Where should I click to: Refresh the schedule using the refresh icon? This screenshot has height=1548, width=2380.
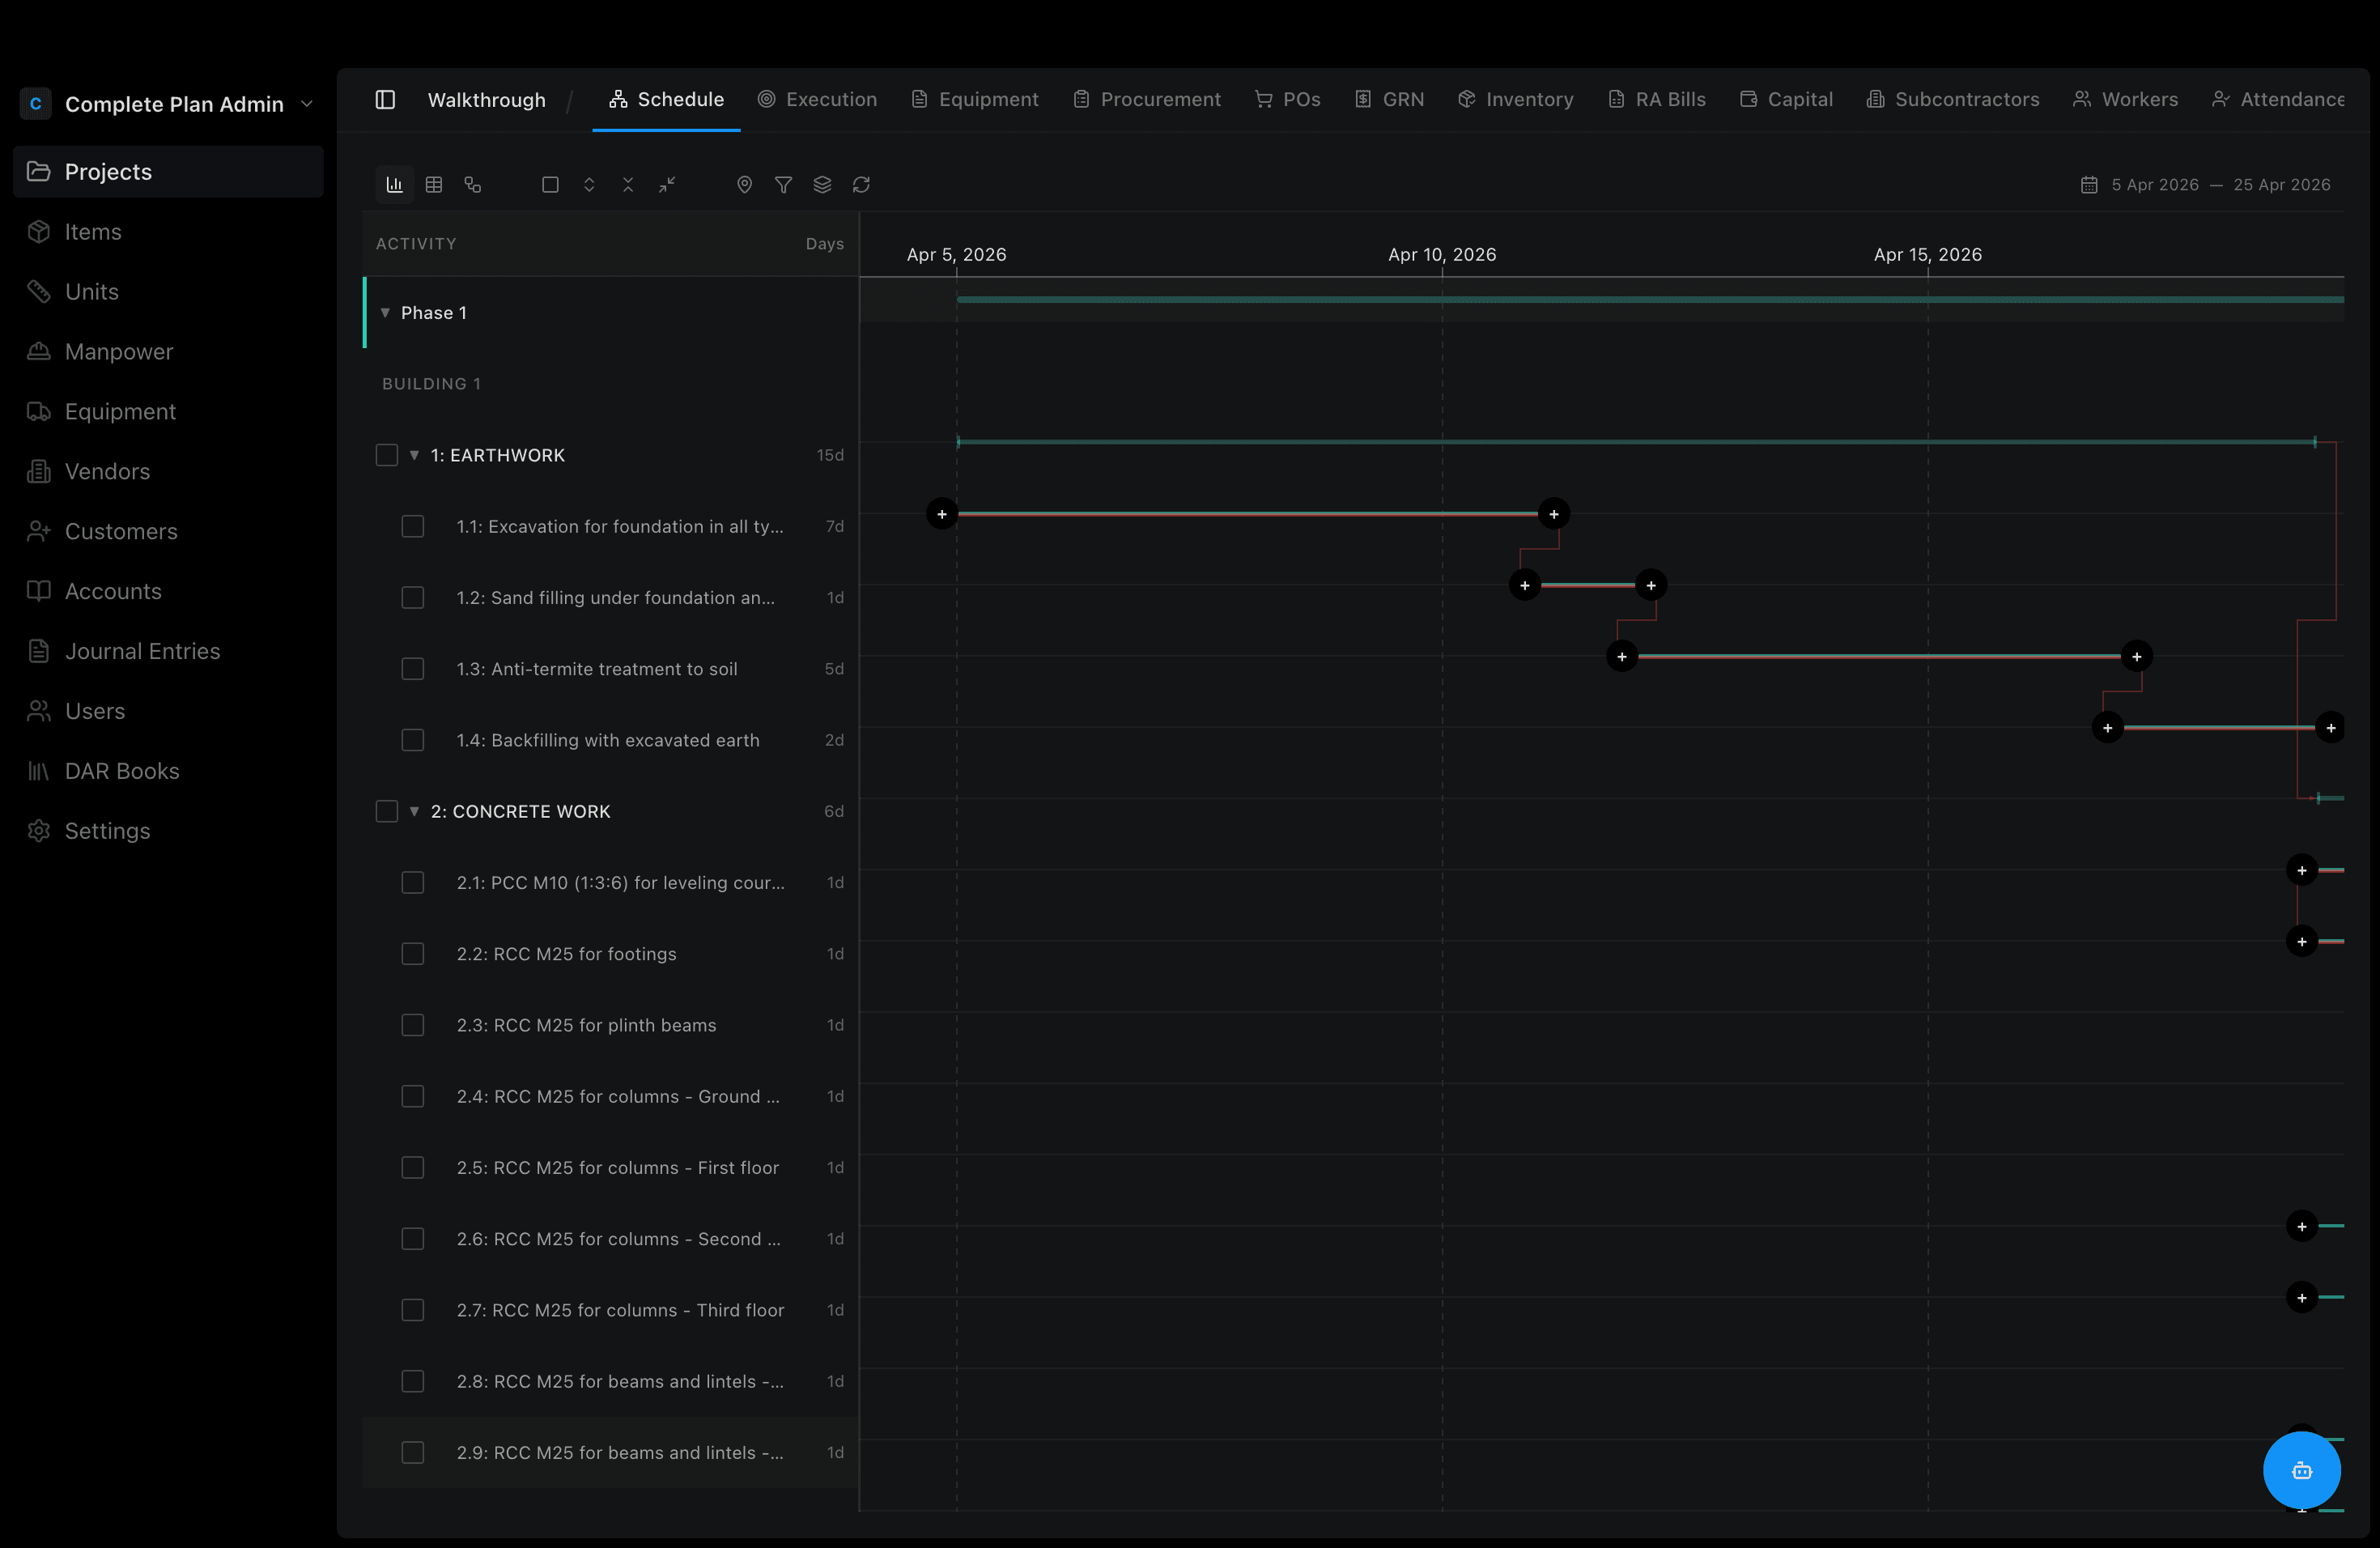pyautogui.click(x=862, y=185)
